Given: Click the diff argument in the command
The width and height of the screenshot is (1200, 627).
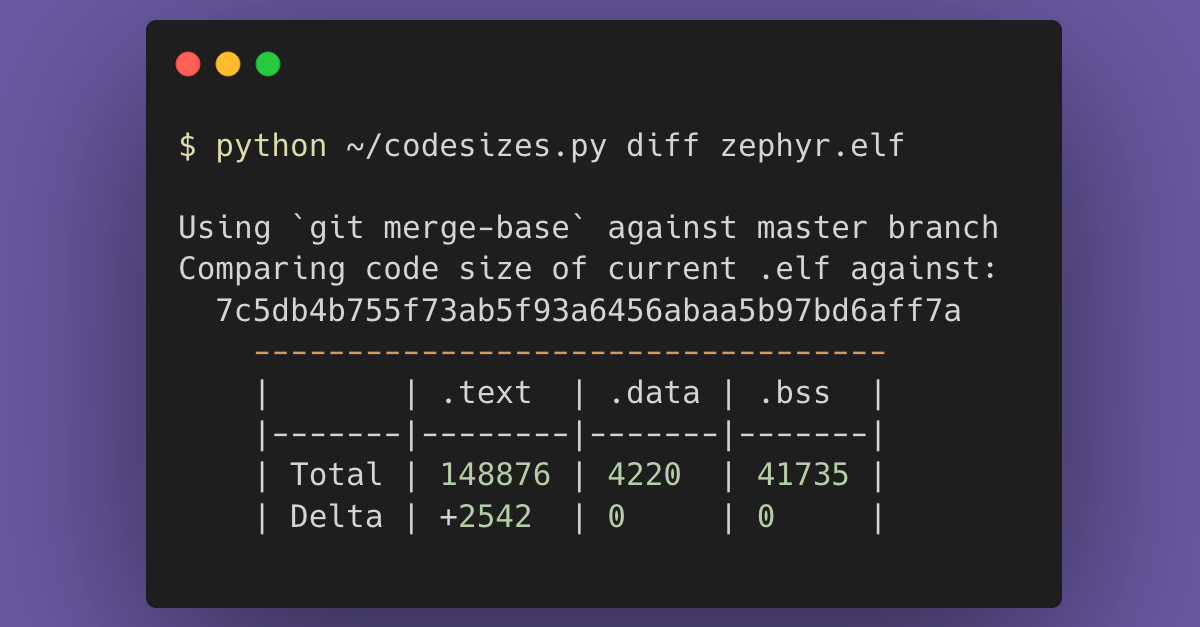Looking at the screenshot, I should [663, 146].
